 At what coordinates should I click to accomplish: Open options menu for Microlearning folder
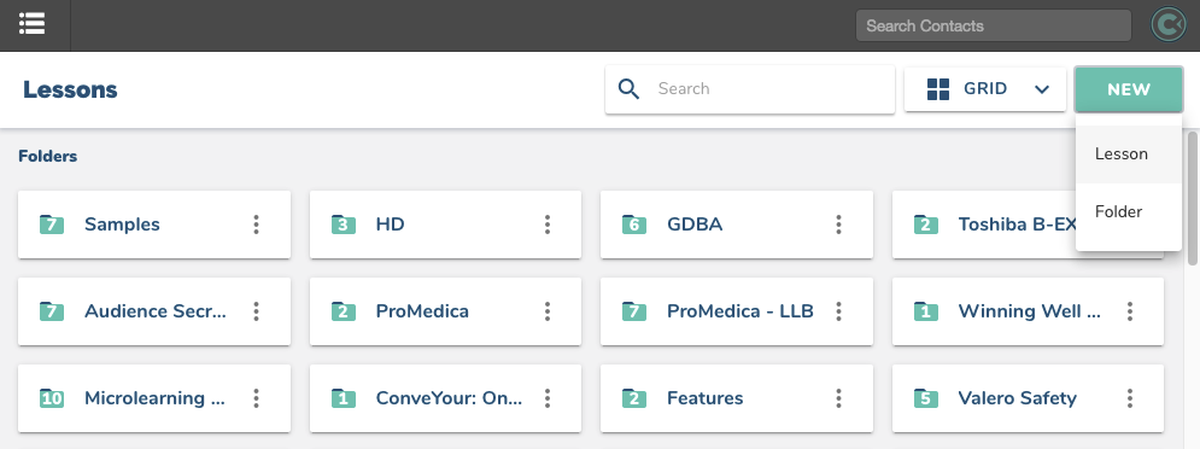pos(256,399)
